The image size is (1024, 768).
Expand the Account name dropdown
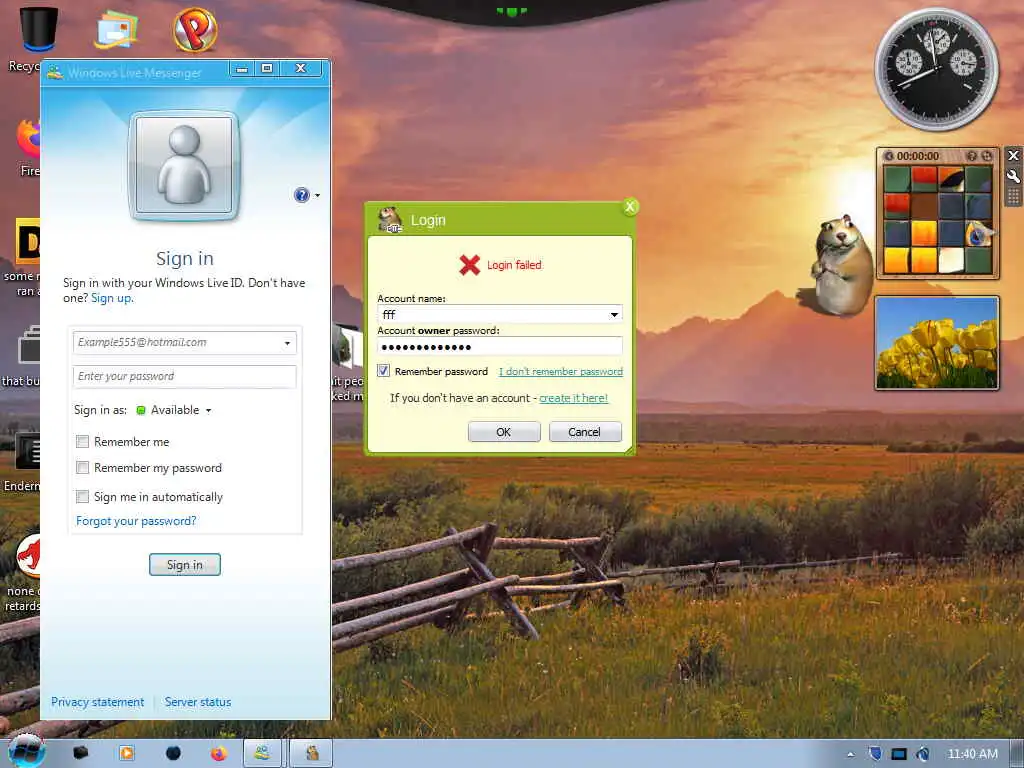[614, 315]
